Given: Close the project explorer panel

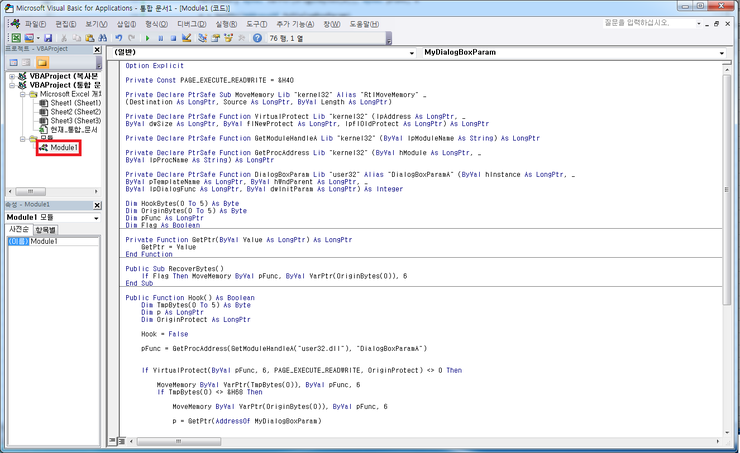Looking at the screenshot, I should coord(97,50).
